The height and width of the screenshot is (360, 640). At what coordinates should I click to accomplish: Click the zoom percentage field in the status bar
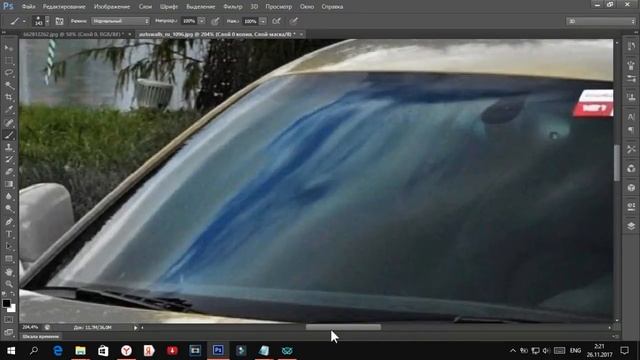pyautogui.click(x=31, y=327)
